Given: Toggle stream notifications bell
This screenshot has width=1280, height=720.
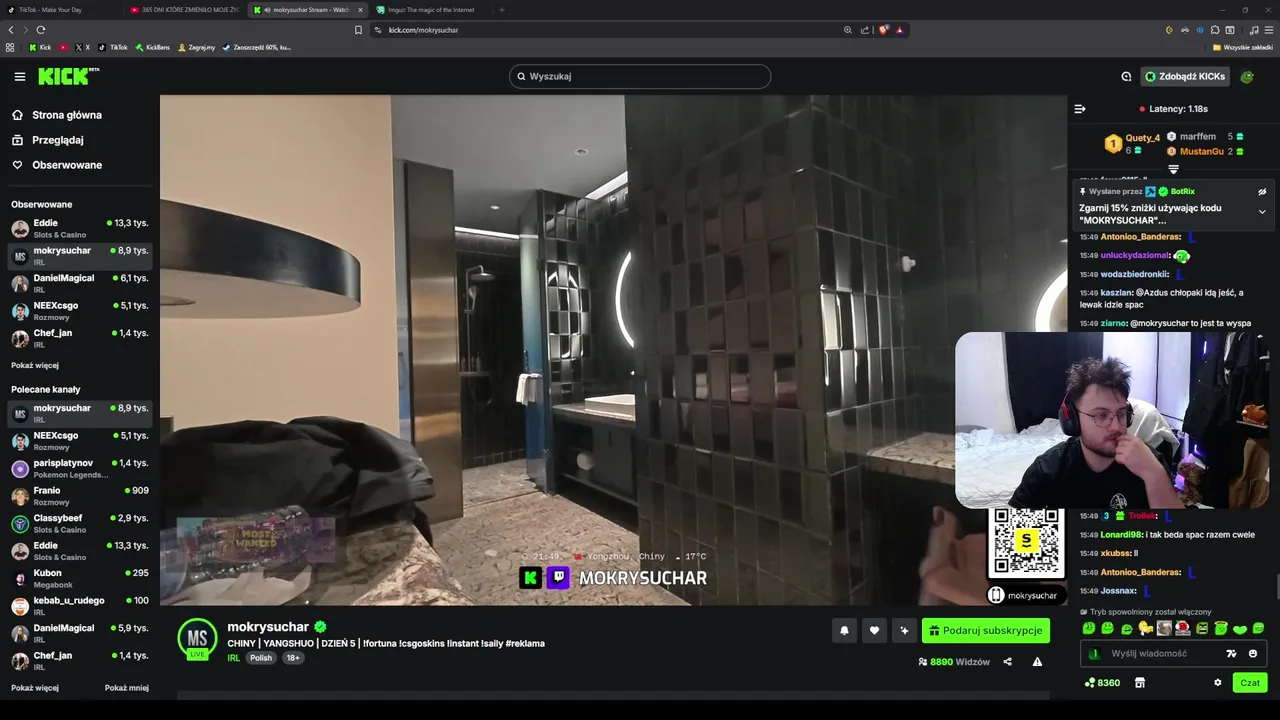Looking at the screenshot, I should (844, 631).
